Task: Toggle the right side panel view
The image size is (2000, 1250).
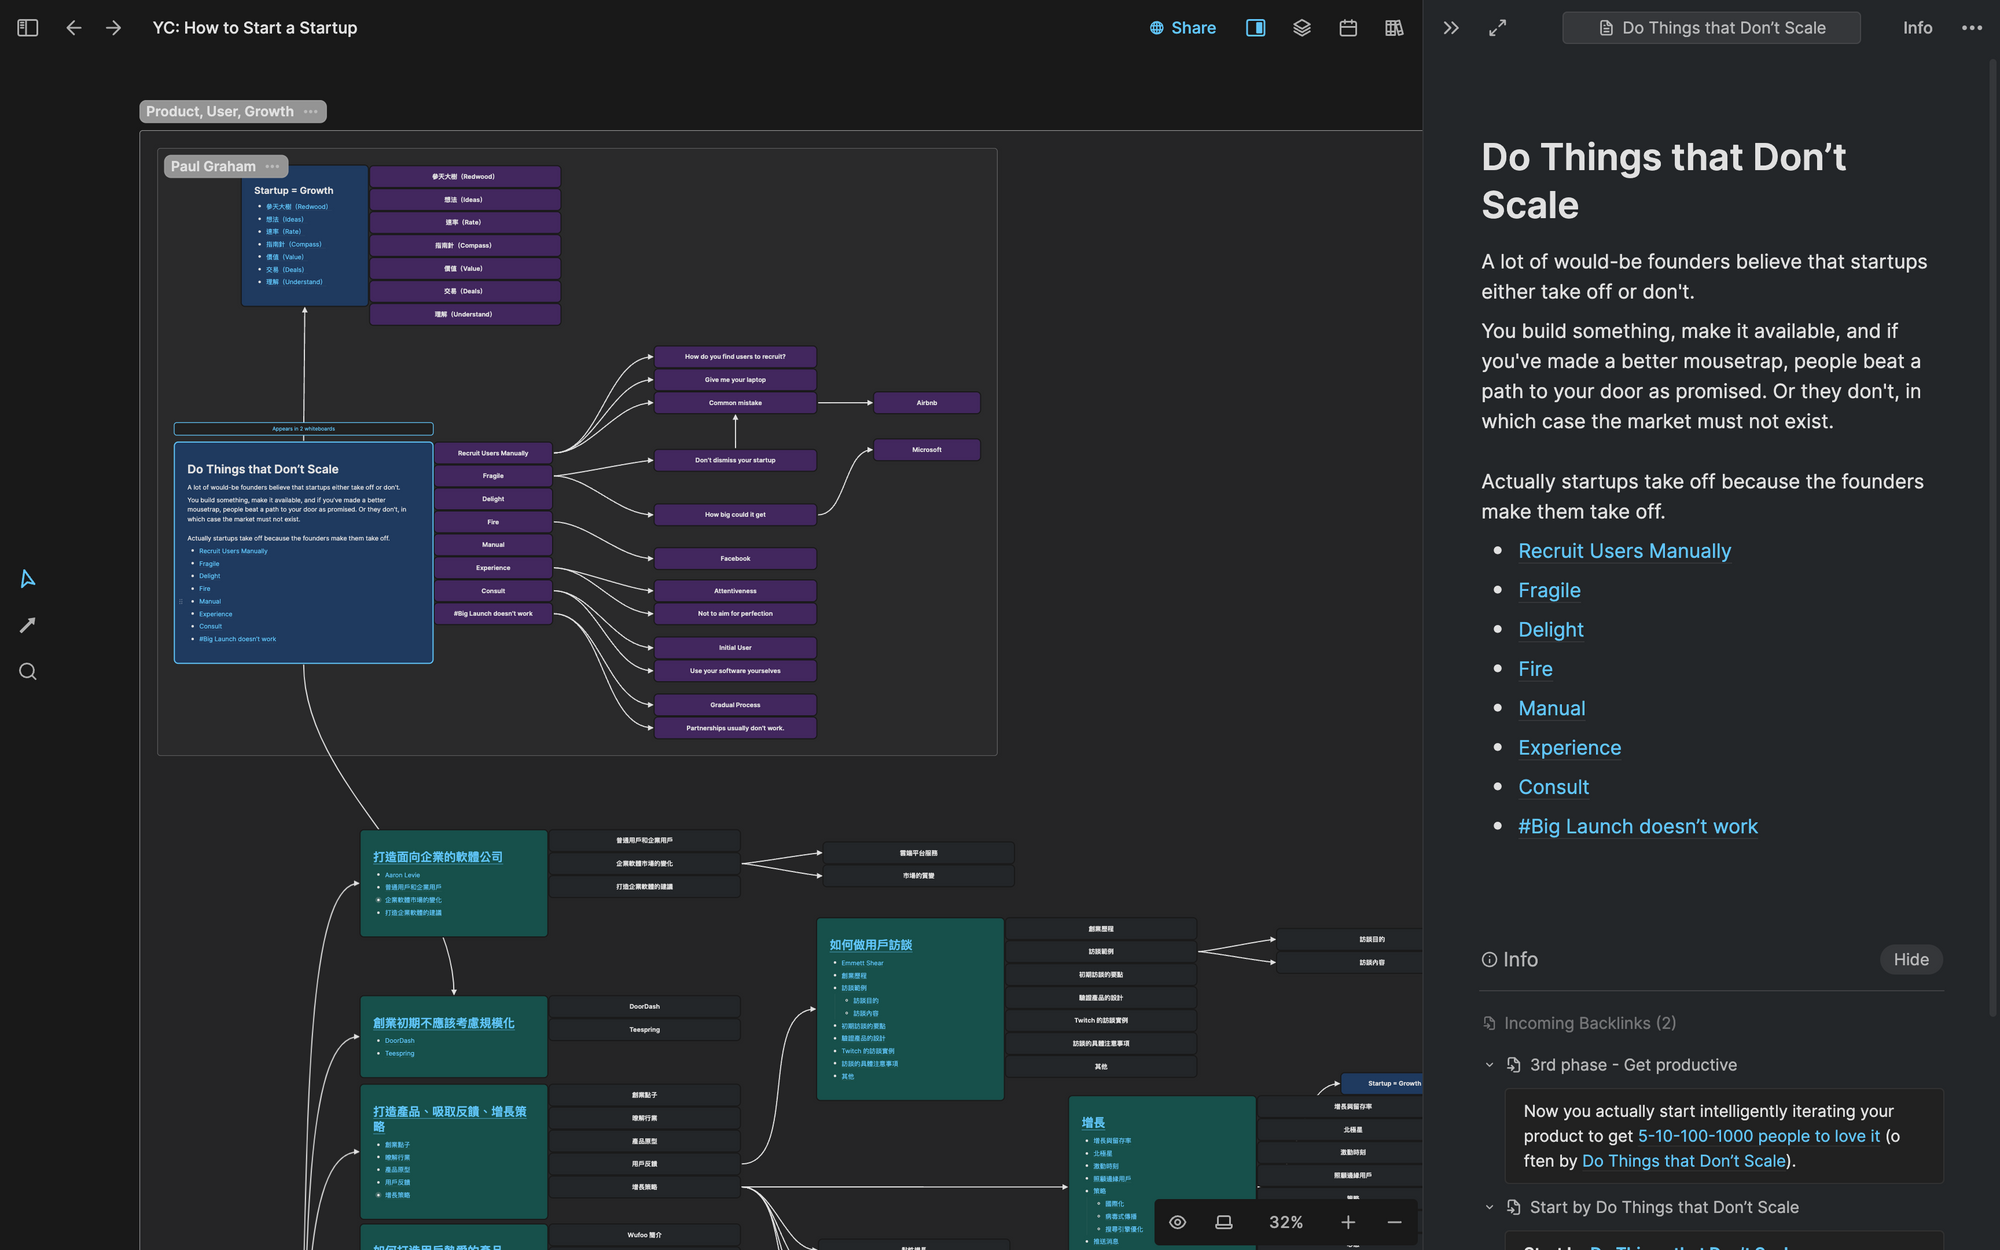Action: [1255, 28]
